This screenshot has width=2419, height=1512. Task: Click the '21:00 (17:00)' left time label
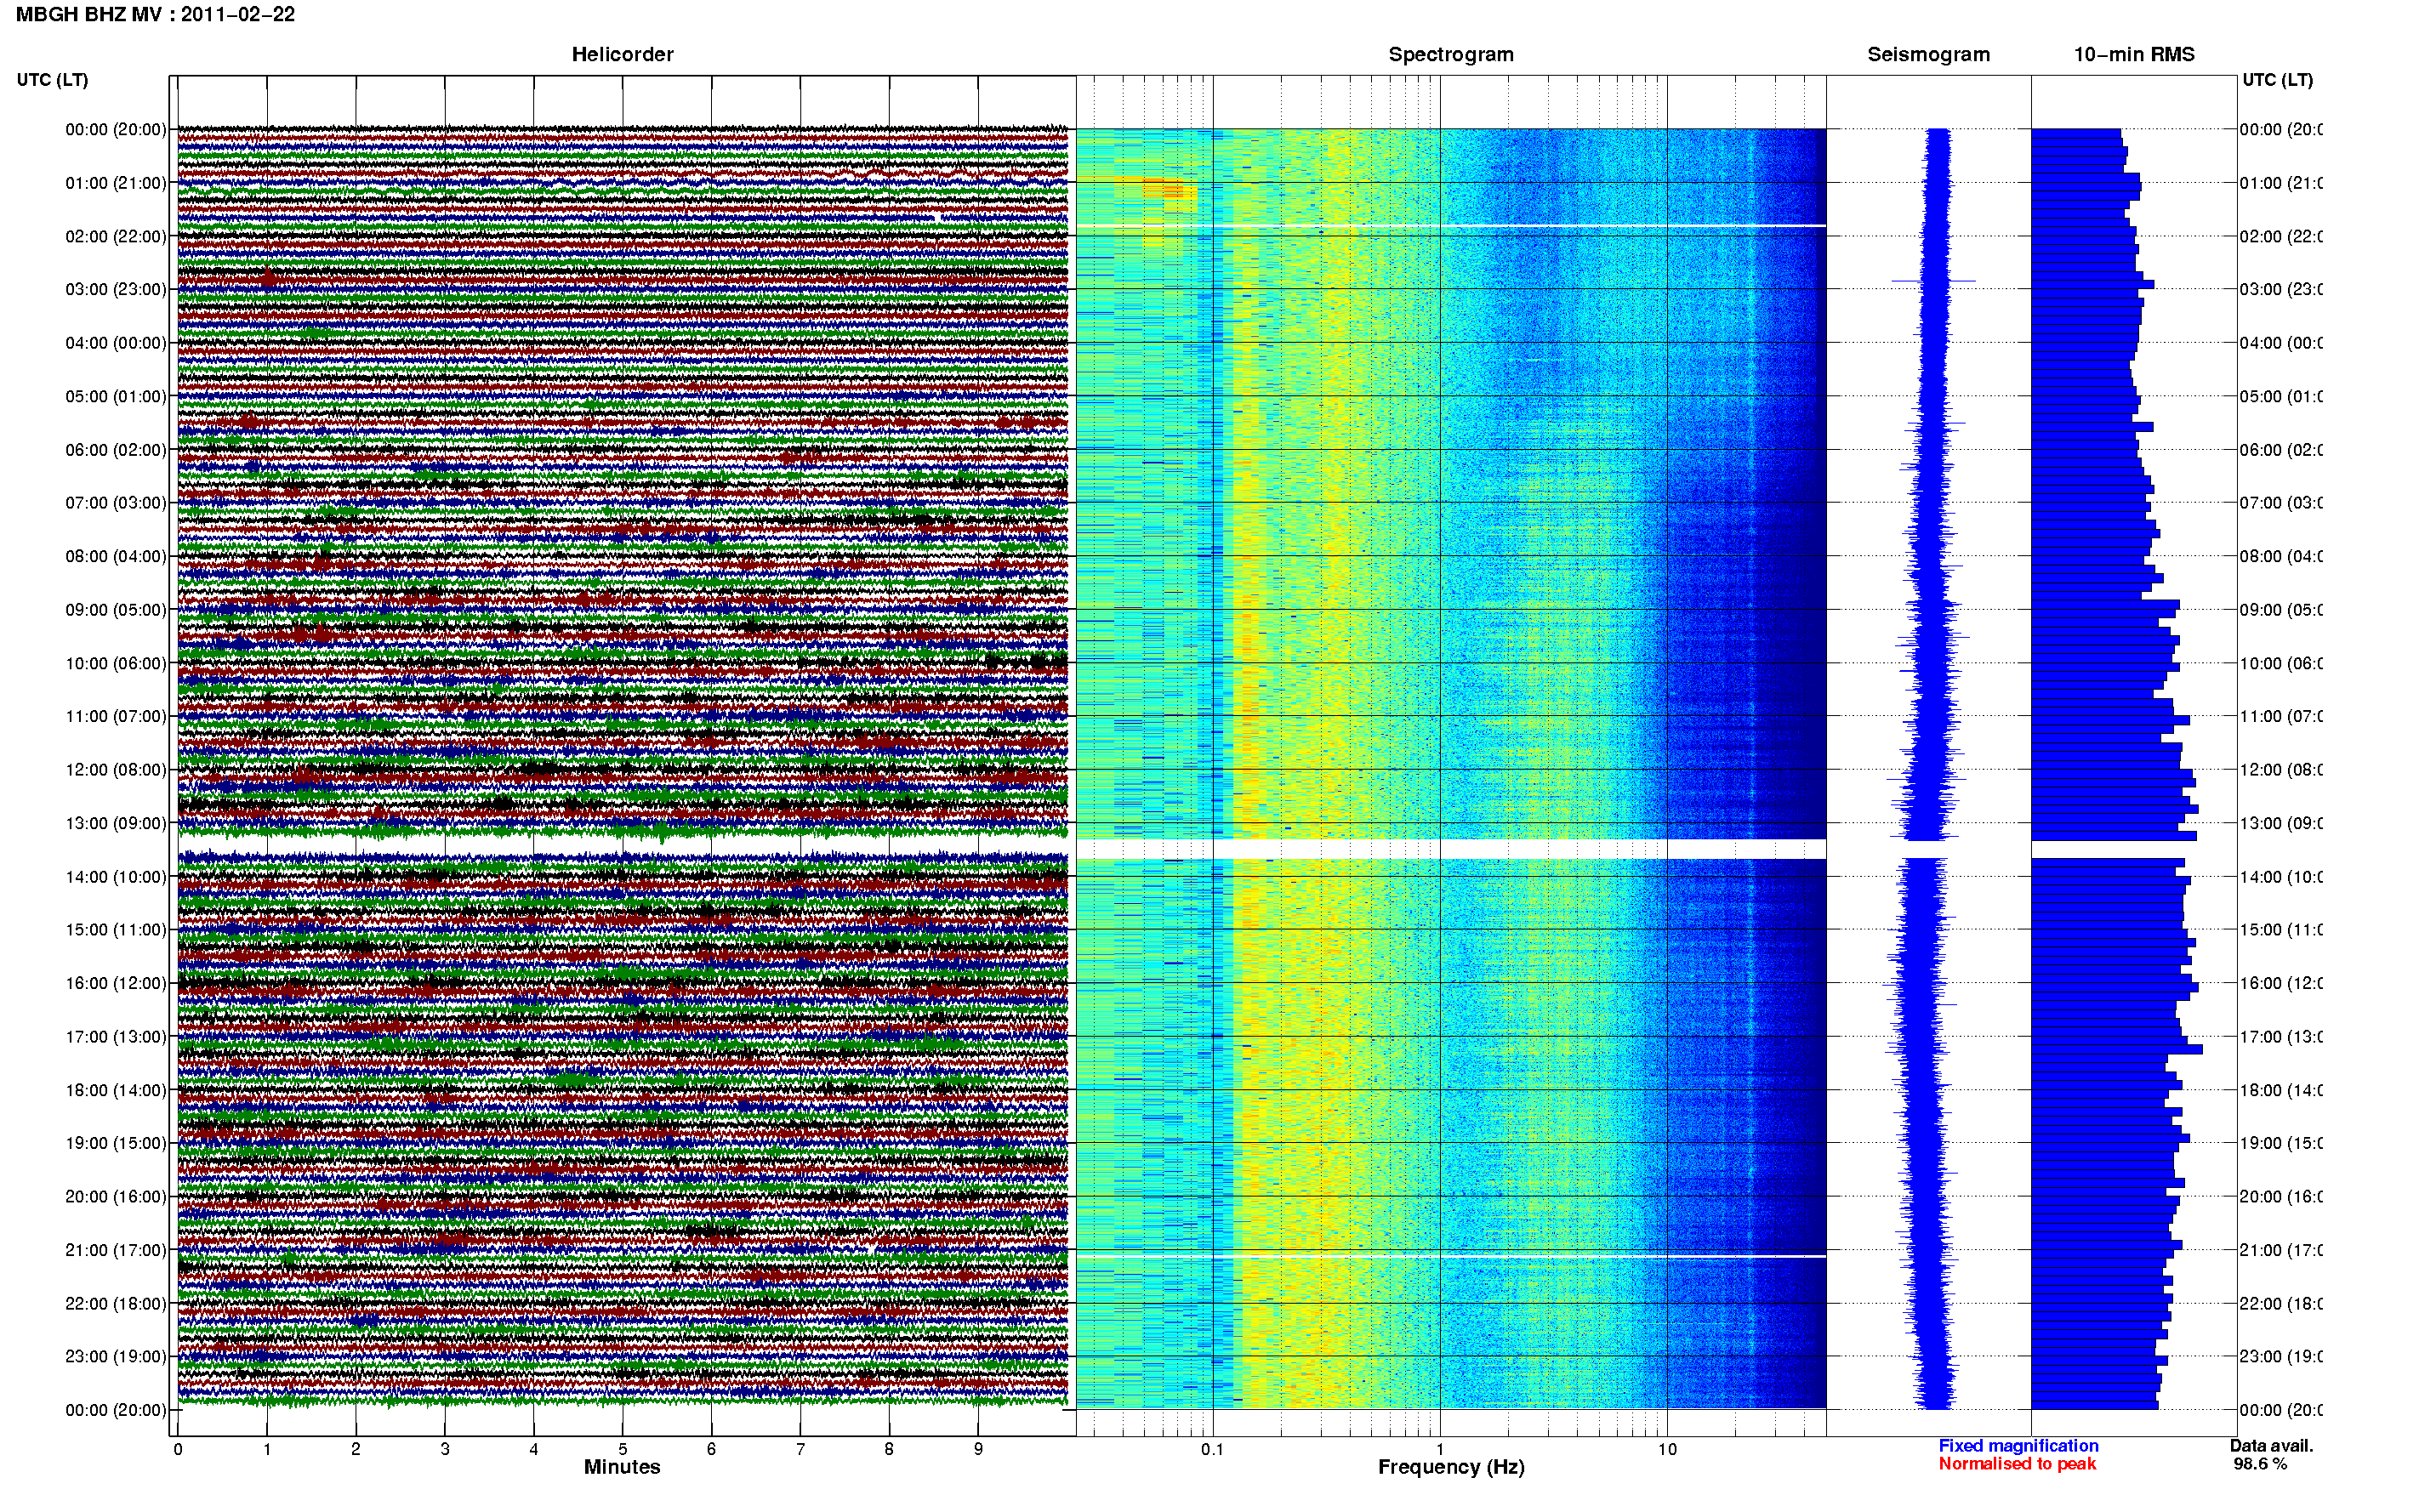point(116,1250)
